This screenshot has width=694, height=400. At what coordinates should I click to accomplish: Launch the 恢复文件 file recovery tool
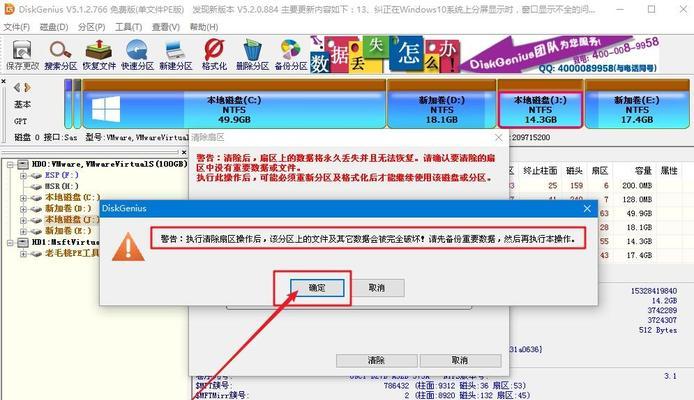click(x=99, y=55)
